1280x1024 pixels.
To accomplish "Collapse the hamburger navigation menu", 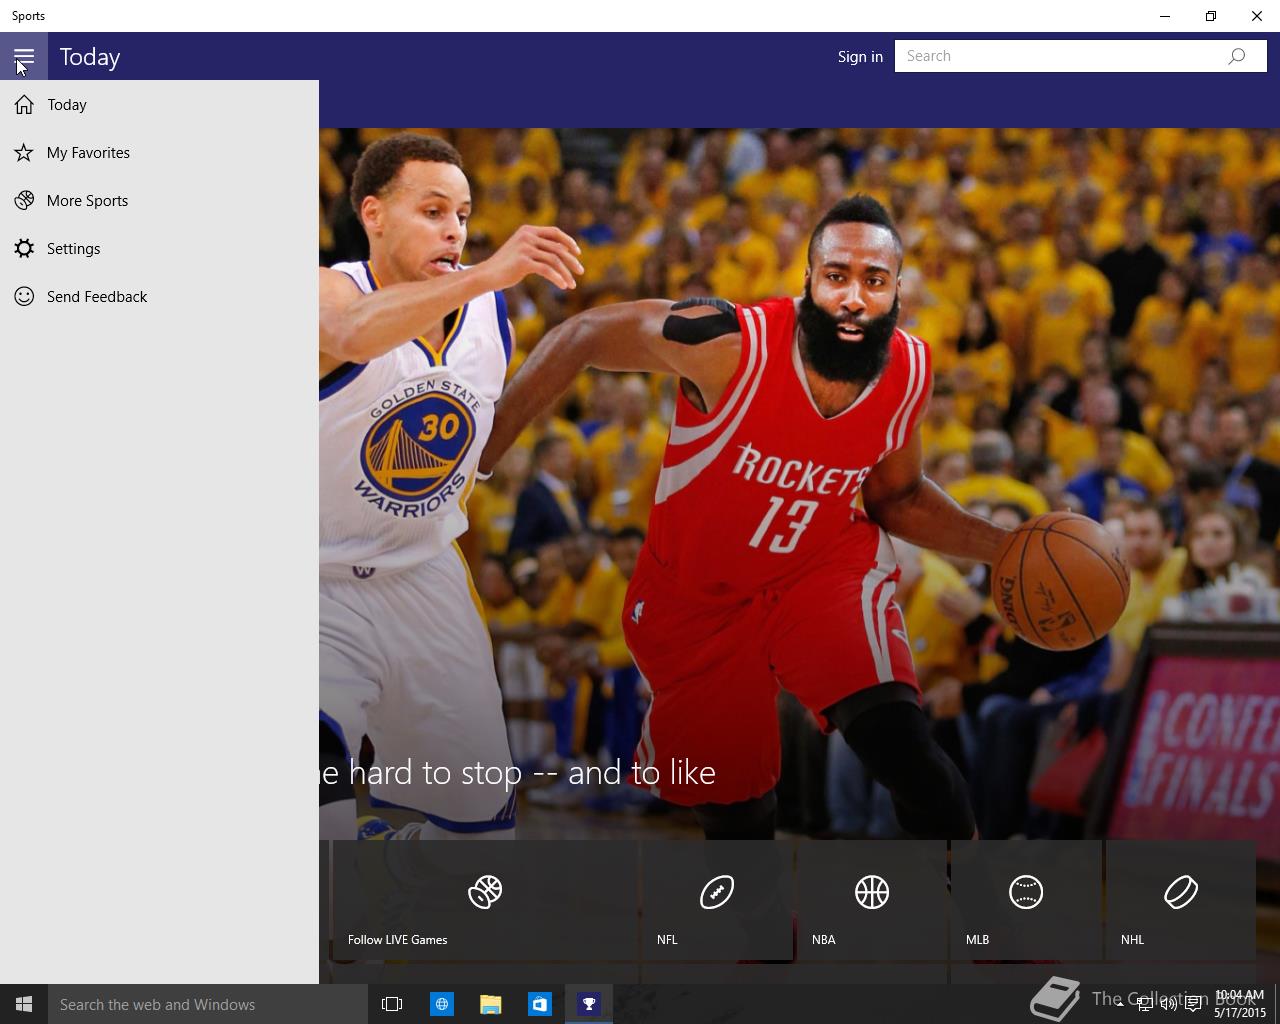I will (x=24, y=56).
